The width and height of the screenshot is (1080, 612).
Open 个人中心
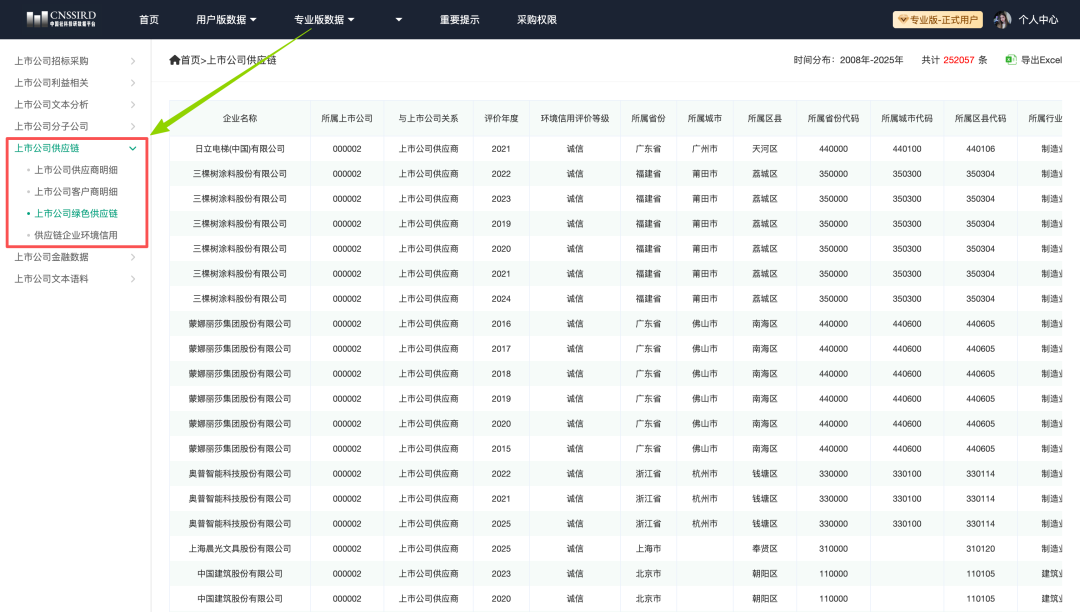point(1038,20)
